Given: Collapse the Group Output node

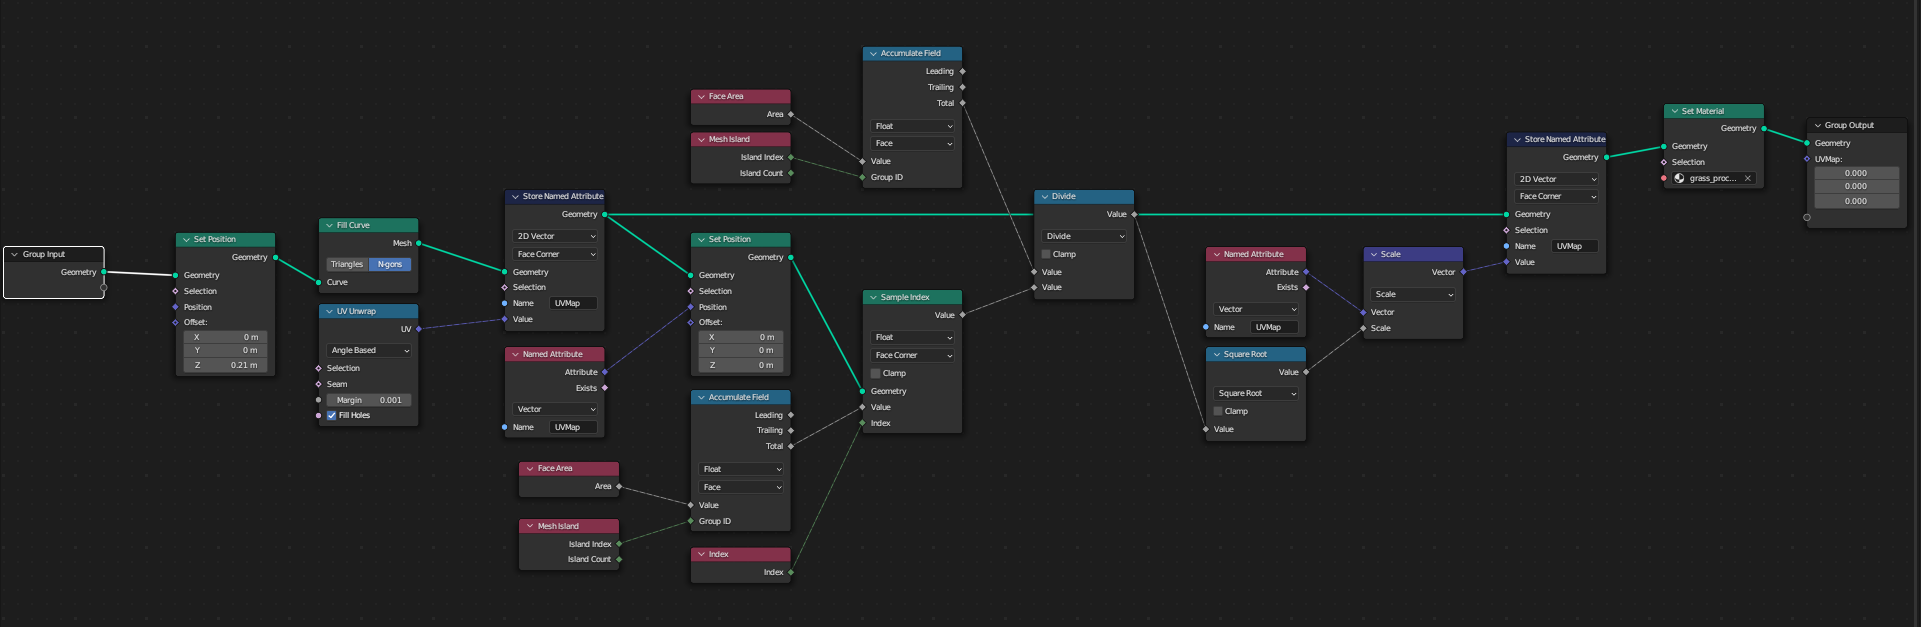Looking at the screenshot, I should pyautogui.click(x=1818, y=125).
